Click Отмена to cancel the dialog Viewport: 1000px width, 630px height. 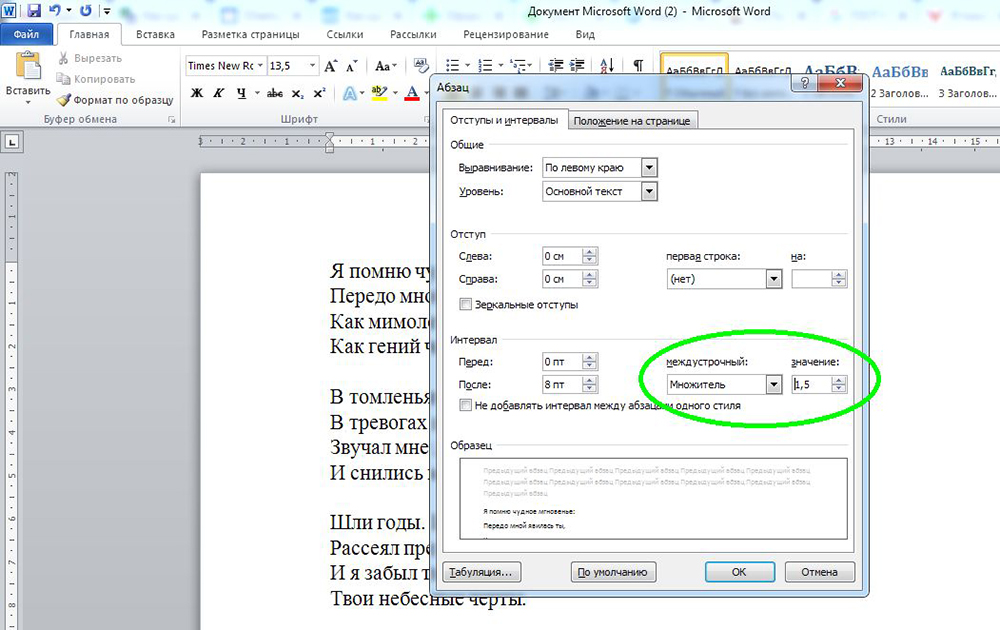tap(820, 572)
